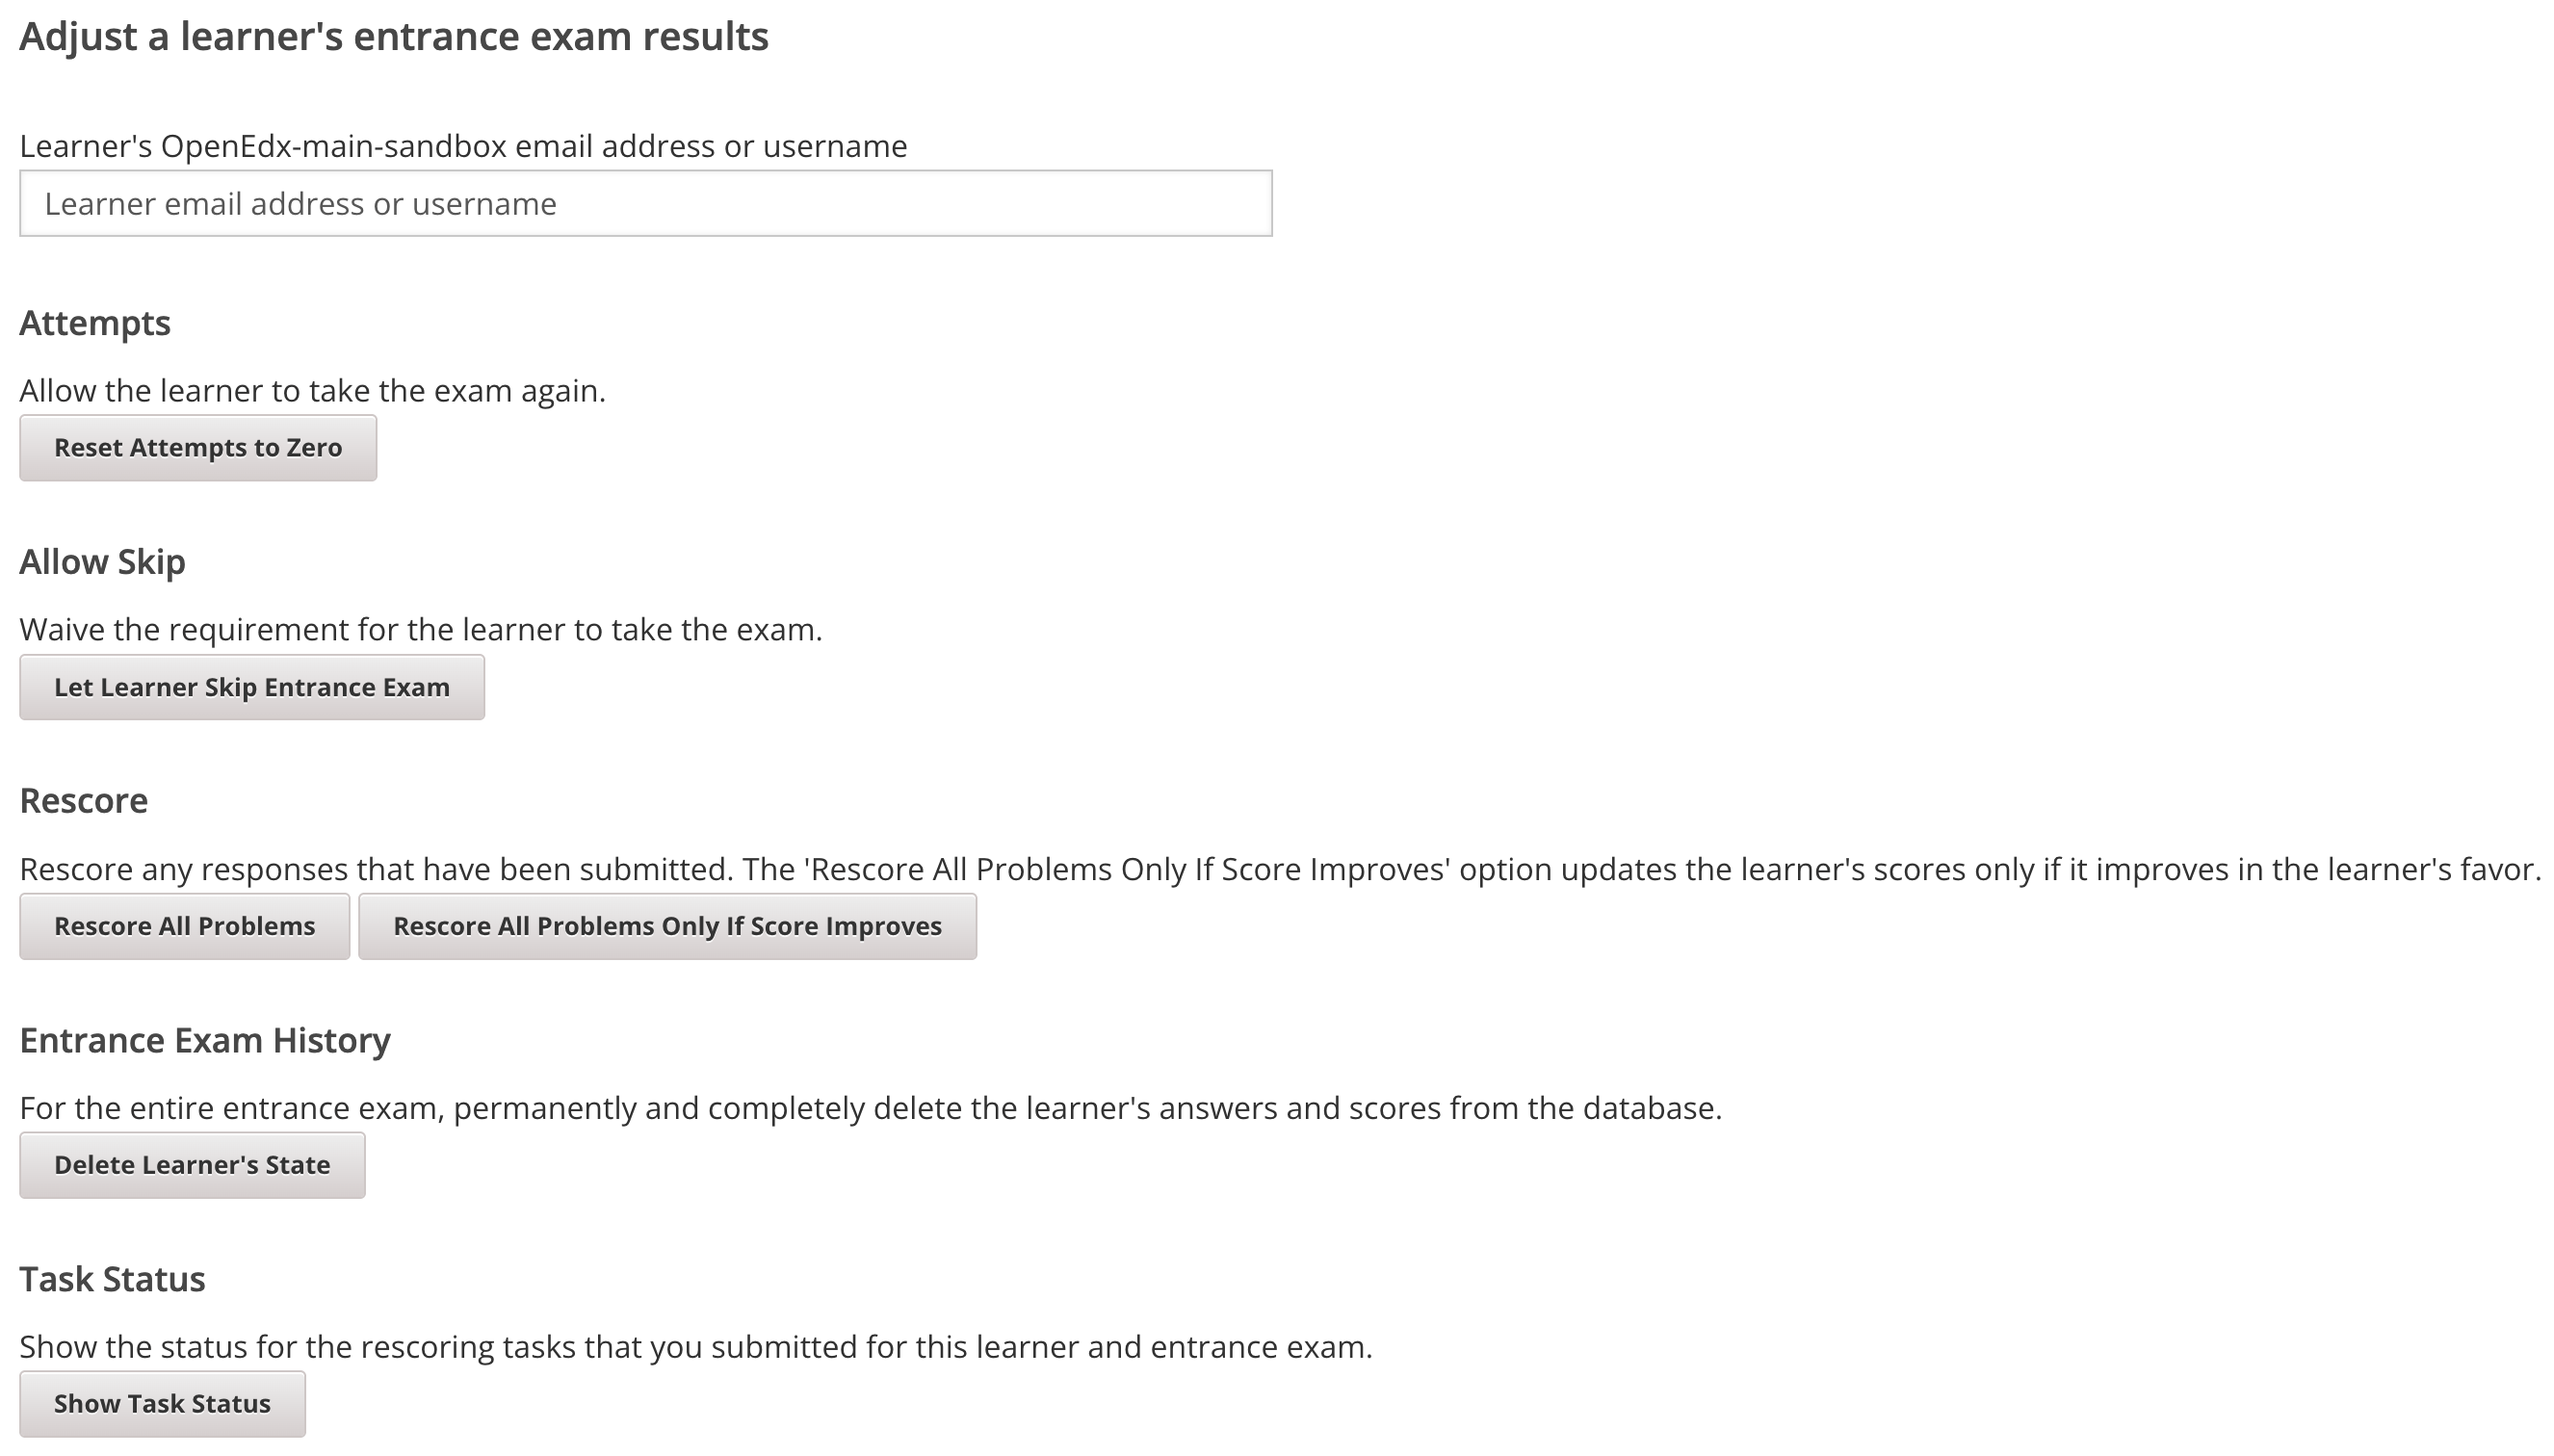Click the Reset Attempts to Zero button

[197, 447]
